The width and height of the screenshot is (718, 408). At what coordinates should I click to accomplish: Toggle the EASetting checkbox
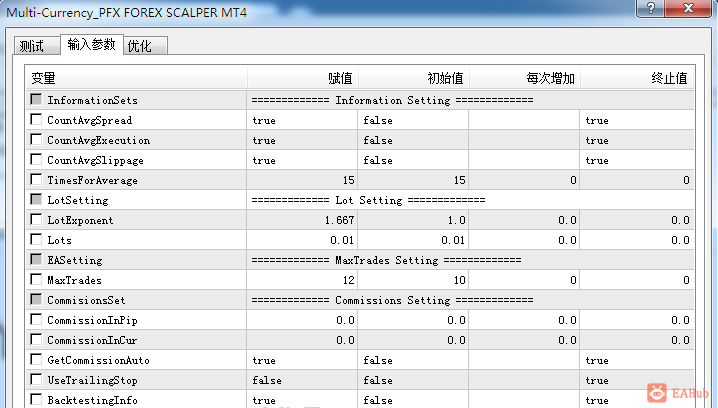coord(36,259)
